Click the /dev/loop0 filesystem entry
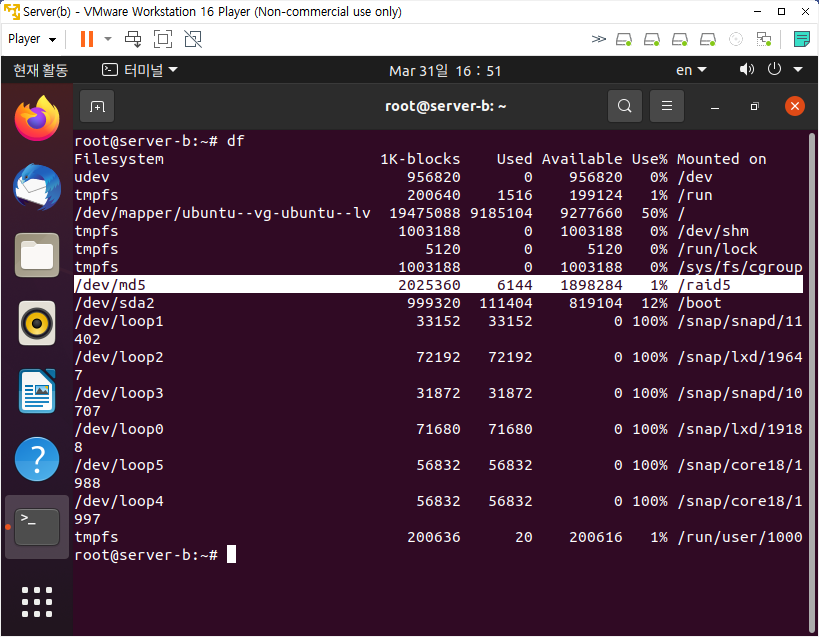The width and height of the screenshot is (819, 637). click(x=119, y=429)
